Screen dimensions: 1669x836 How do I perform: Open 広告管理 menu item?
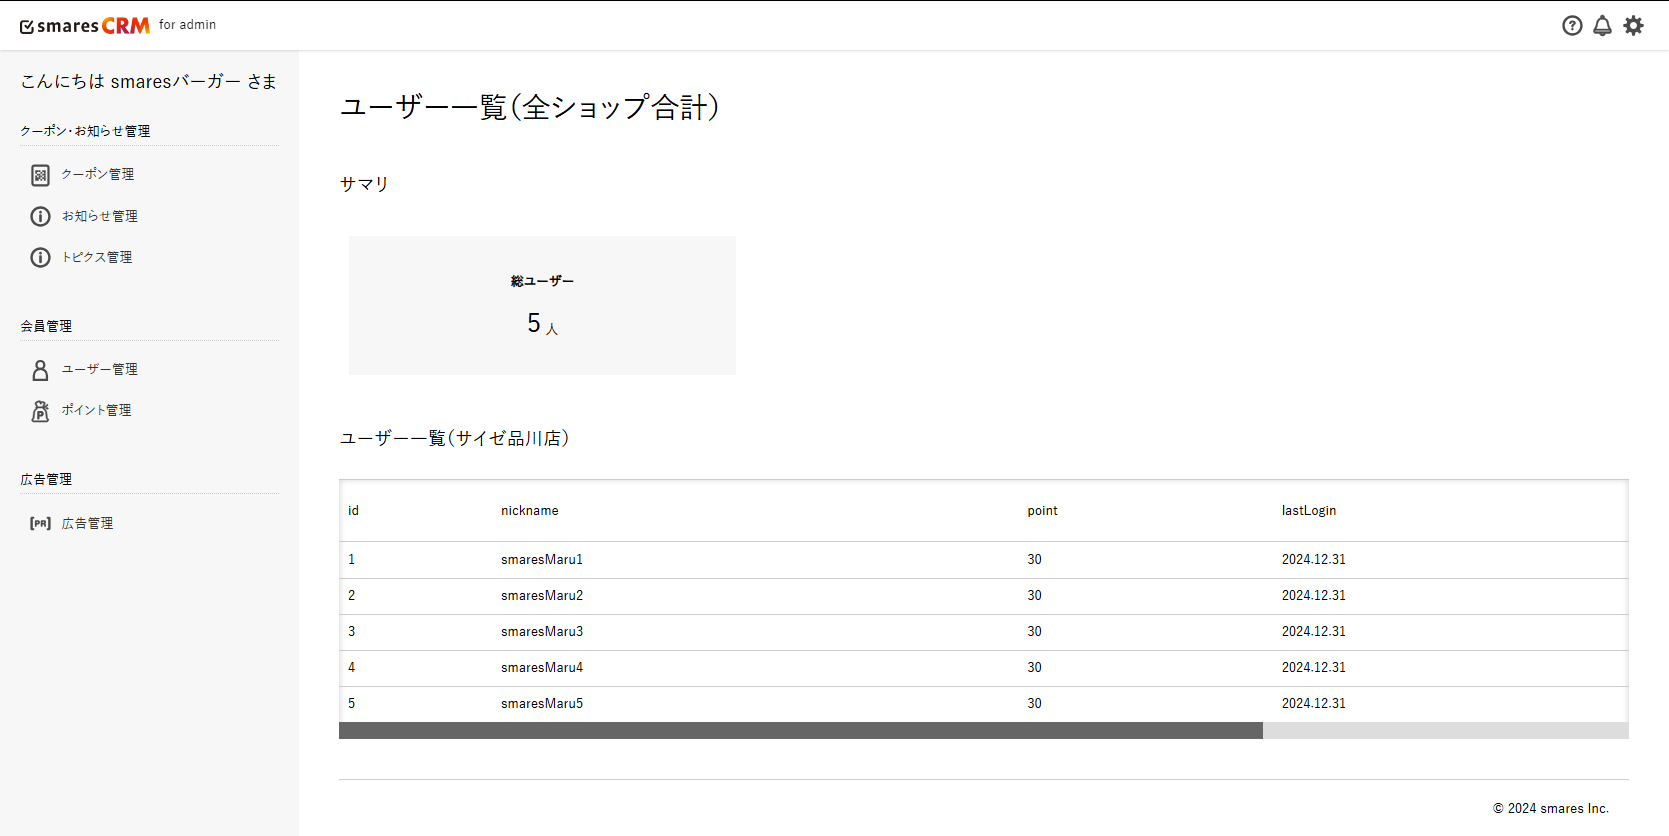[x=87, y=523]
